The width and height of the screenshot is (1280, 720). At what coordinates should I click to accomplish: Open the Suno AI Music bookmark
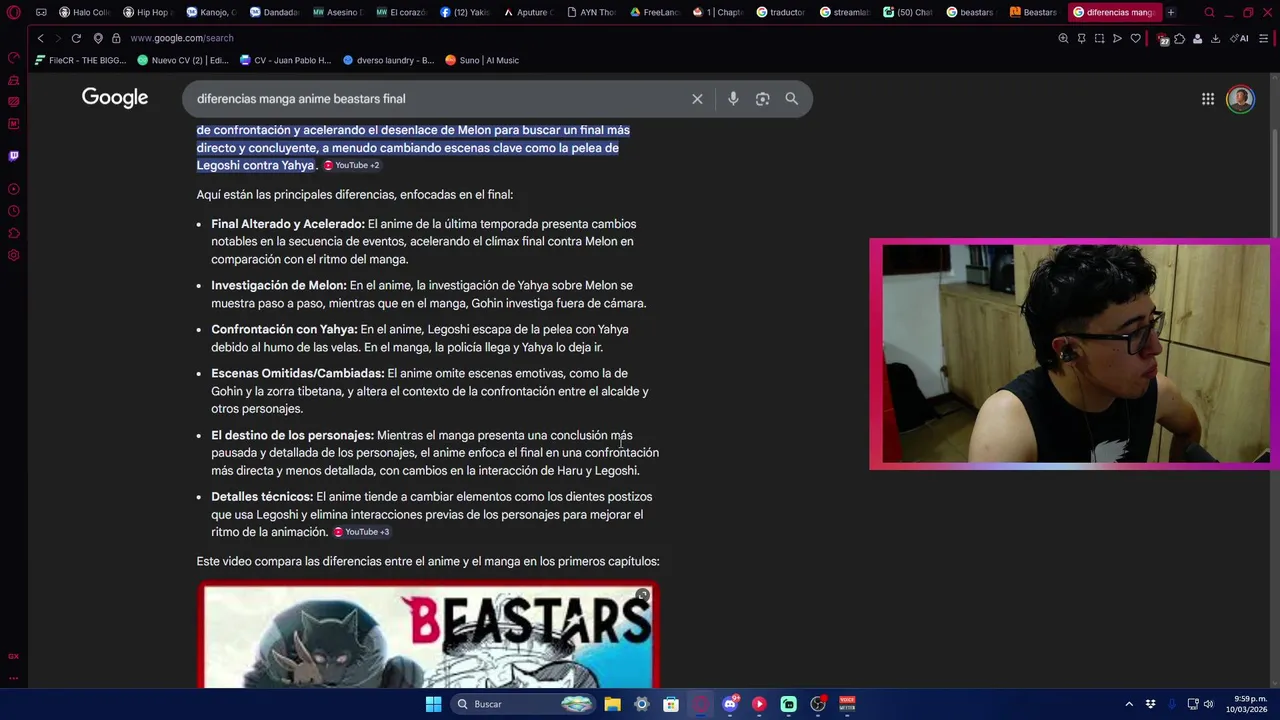pyautogui.click(x=482, y=60)
